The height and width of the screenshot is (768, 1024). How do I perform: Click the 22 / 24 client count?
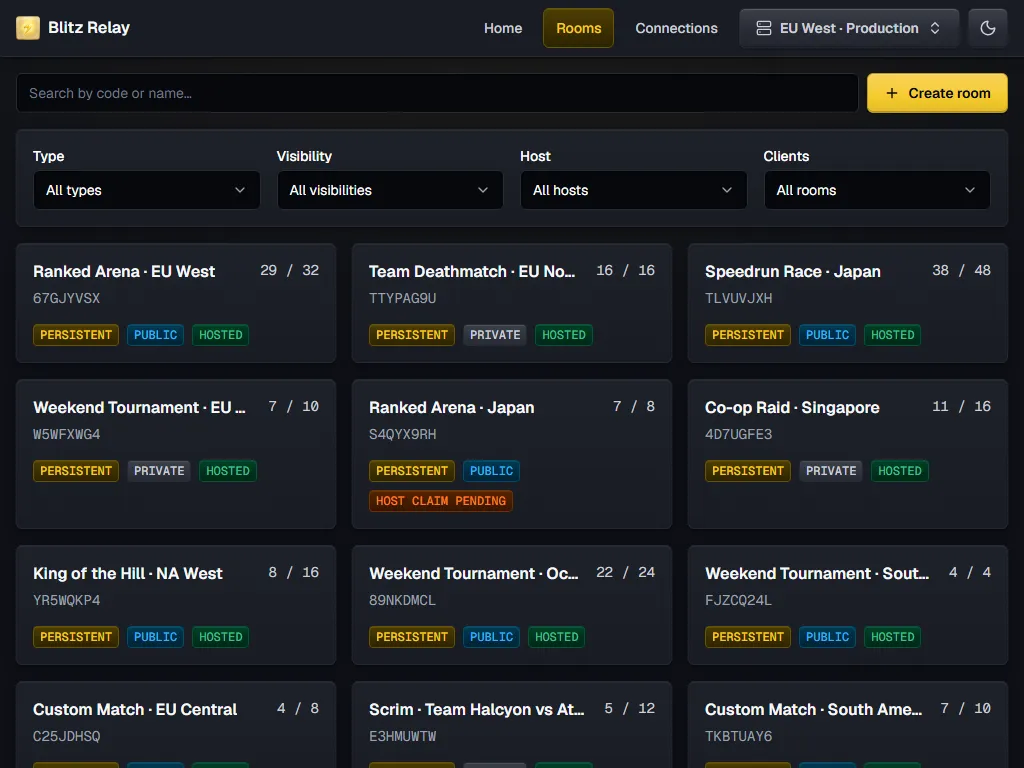coord(625,572)
